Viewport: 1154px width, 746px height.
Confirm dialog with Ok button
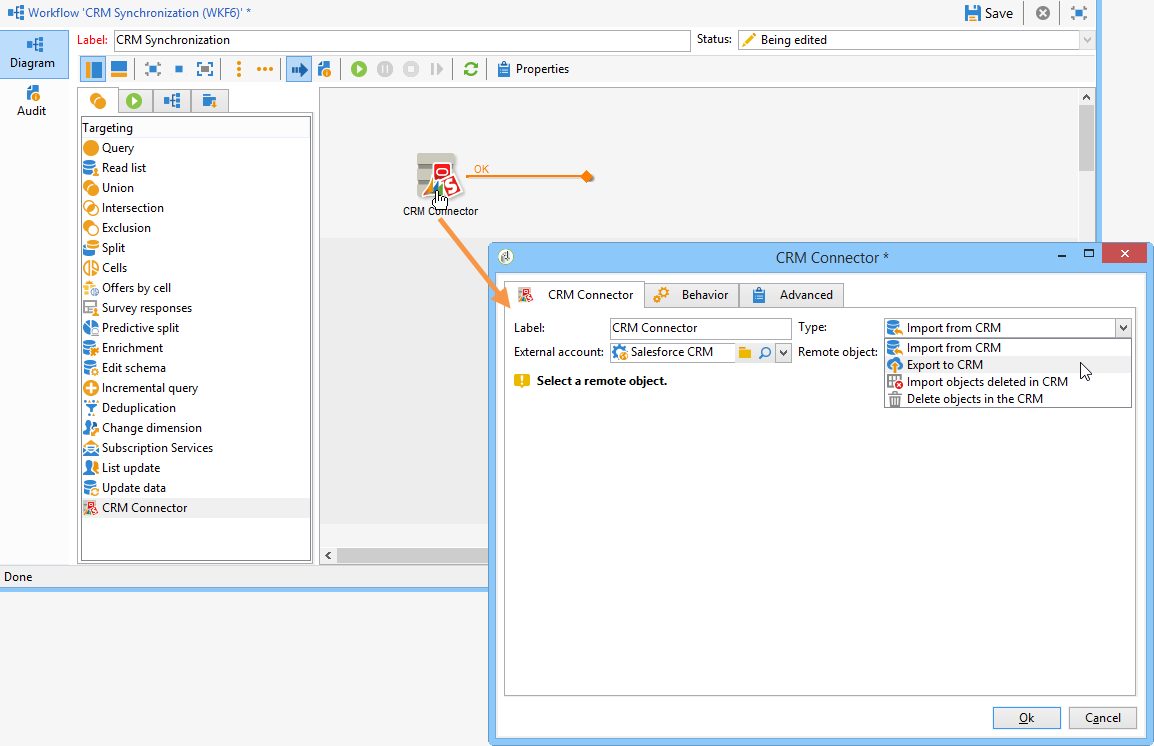tap(1027, 718)
